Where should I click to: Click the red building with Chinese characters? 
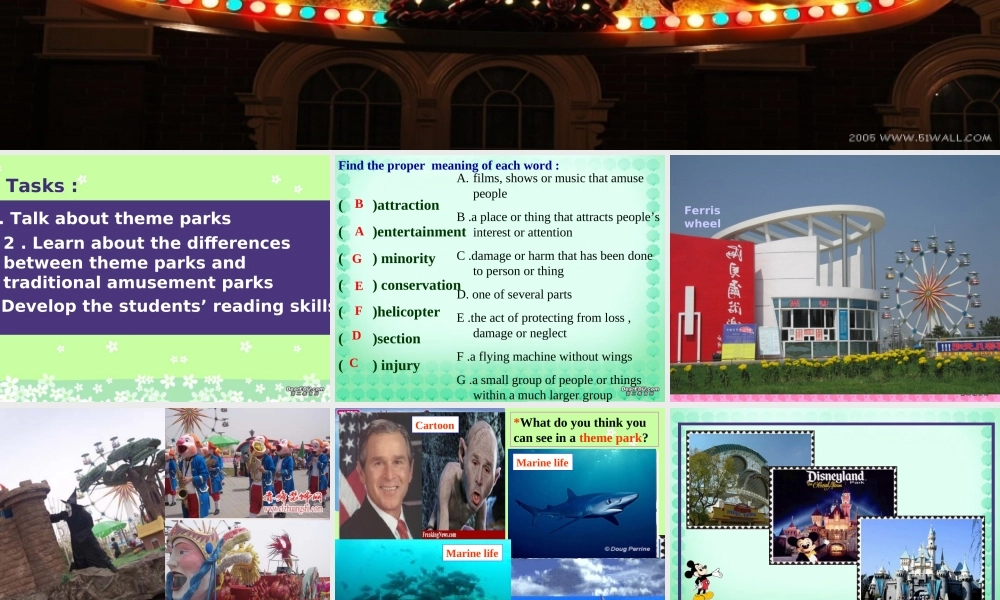pos(712,296)
